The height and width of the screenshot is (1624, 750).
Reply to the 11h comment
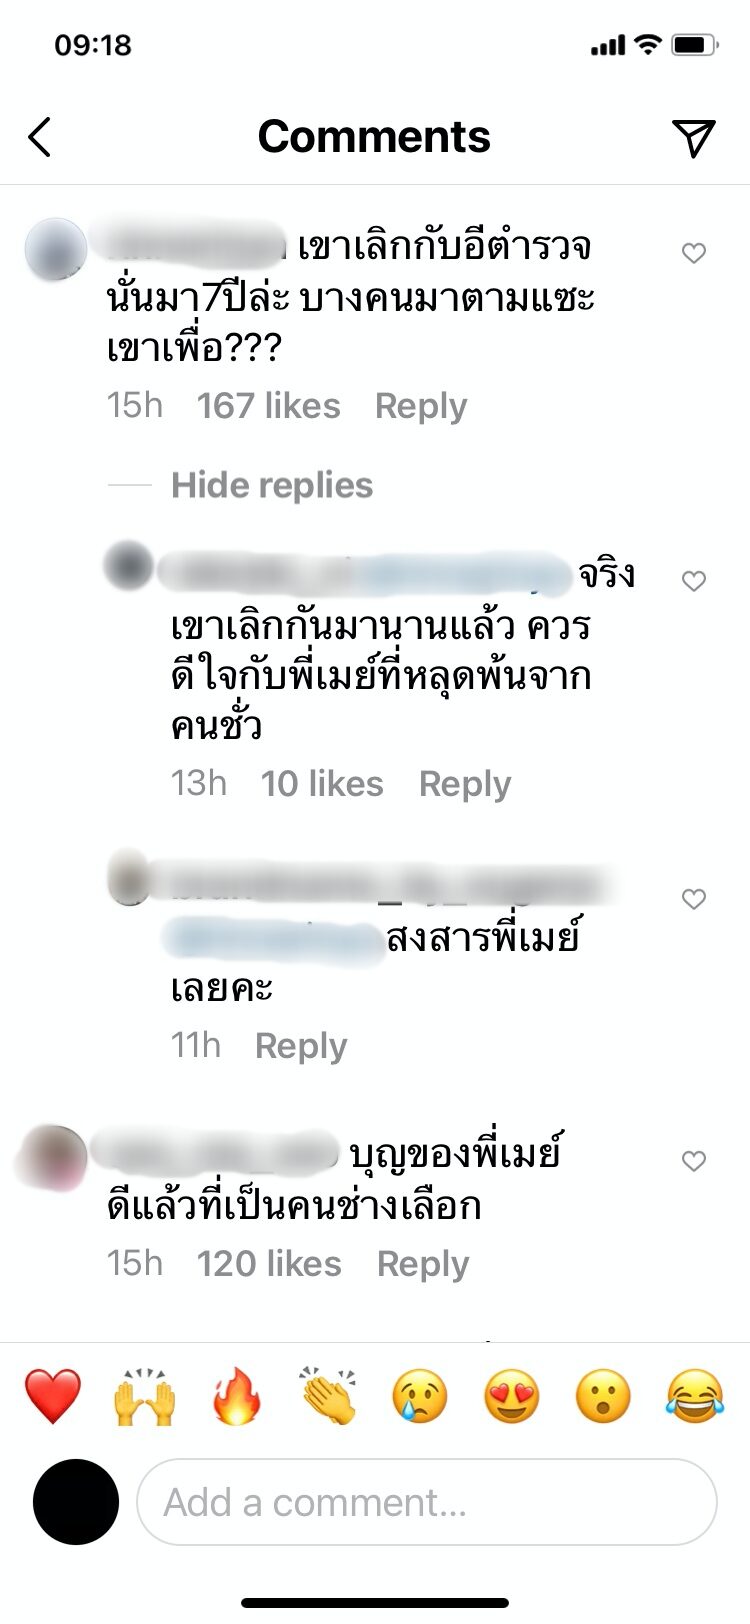[x=301, y=1046]
